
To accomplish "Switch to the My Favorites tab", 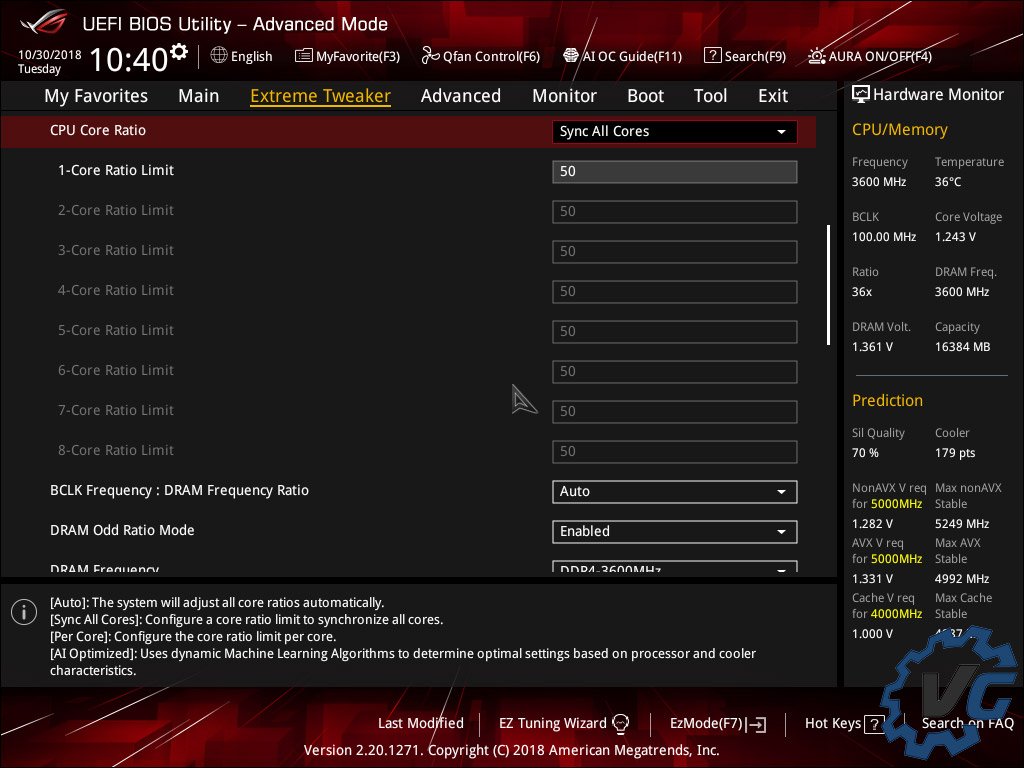I will pos(96,96).
